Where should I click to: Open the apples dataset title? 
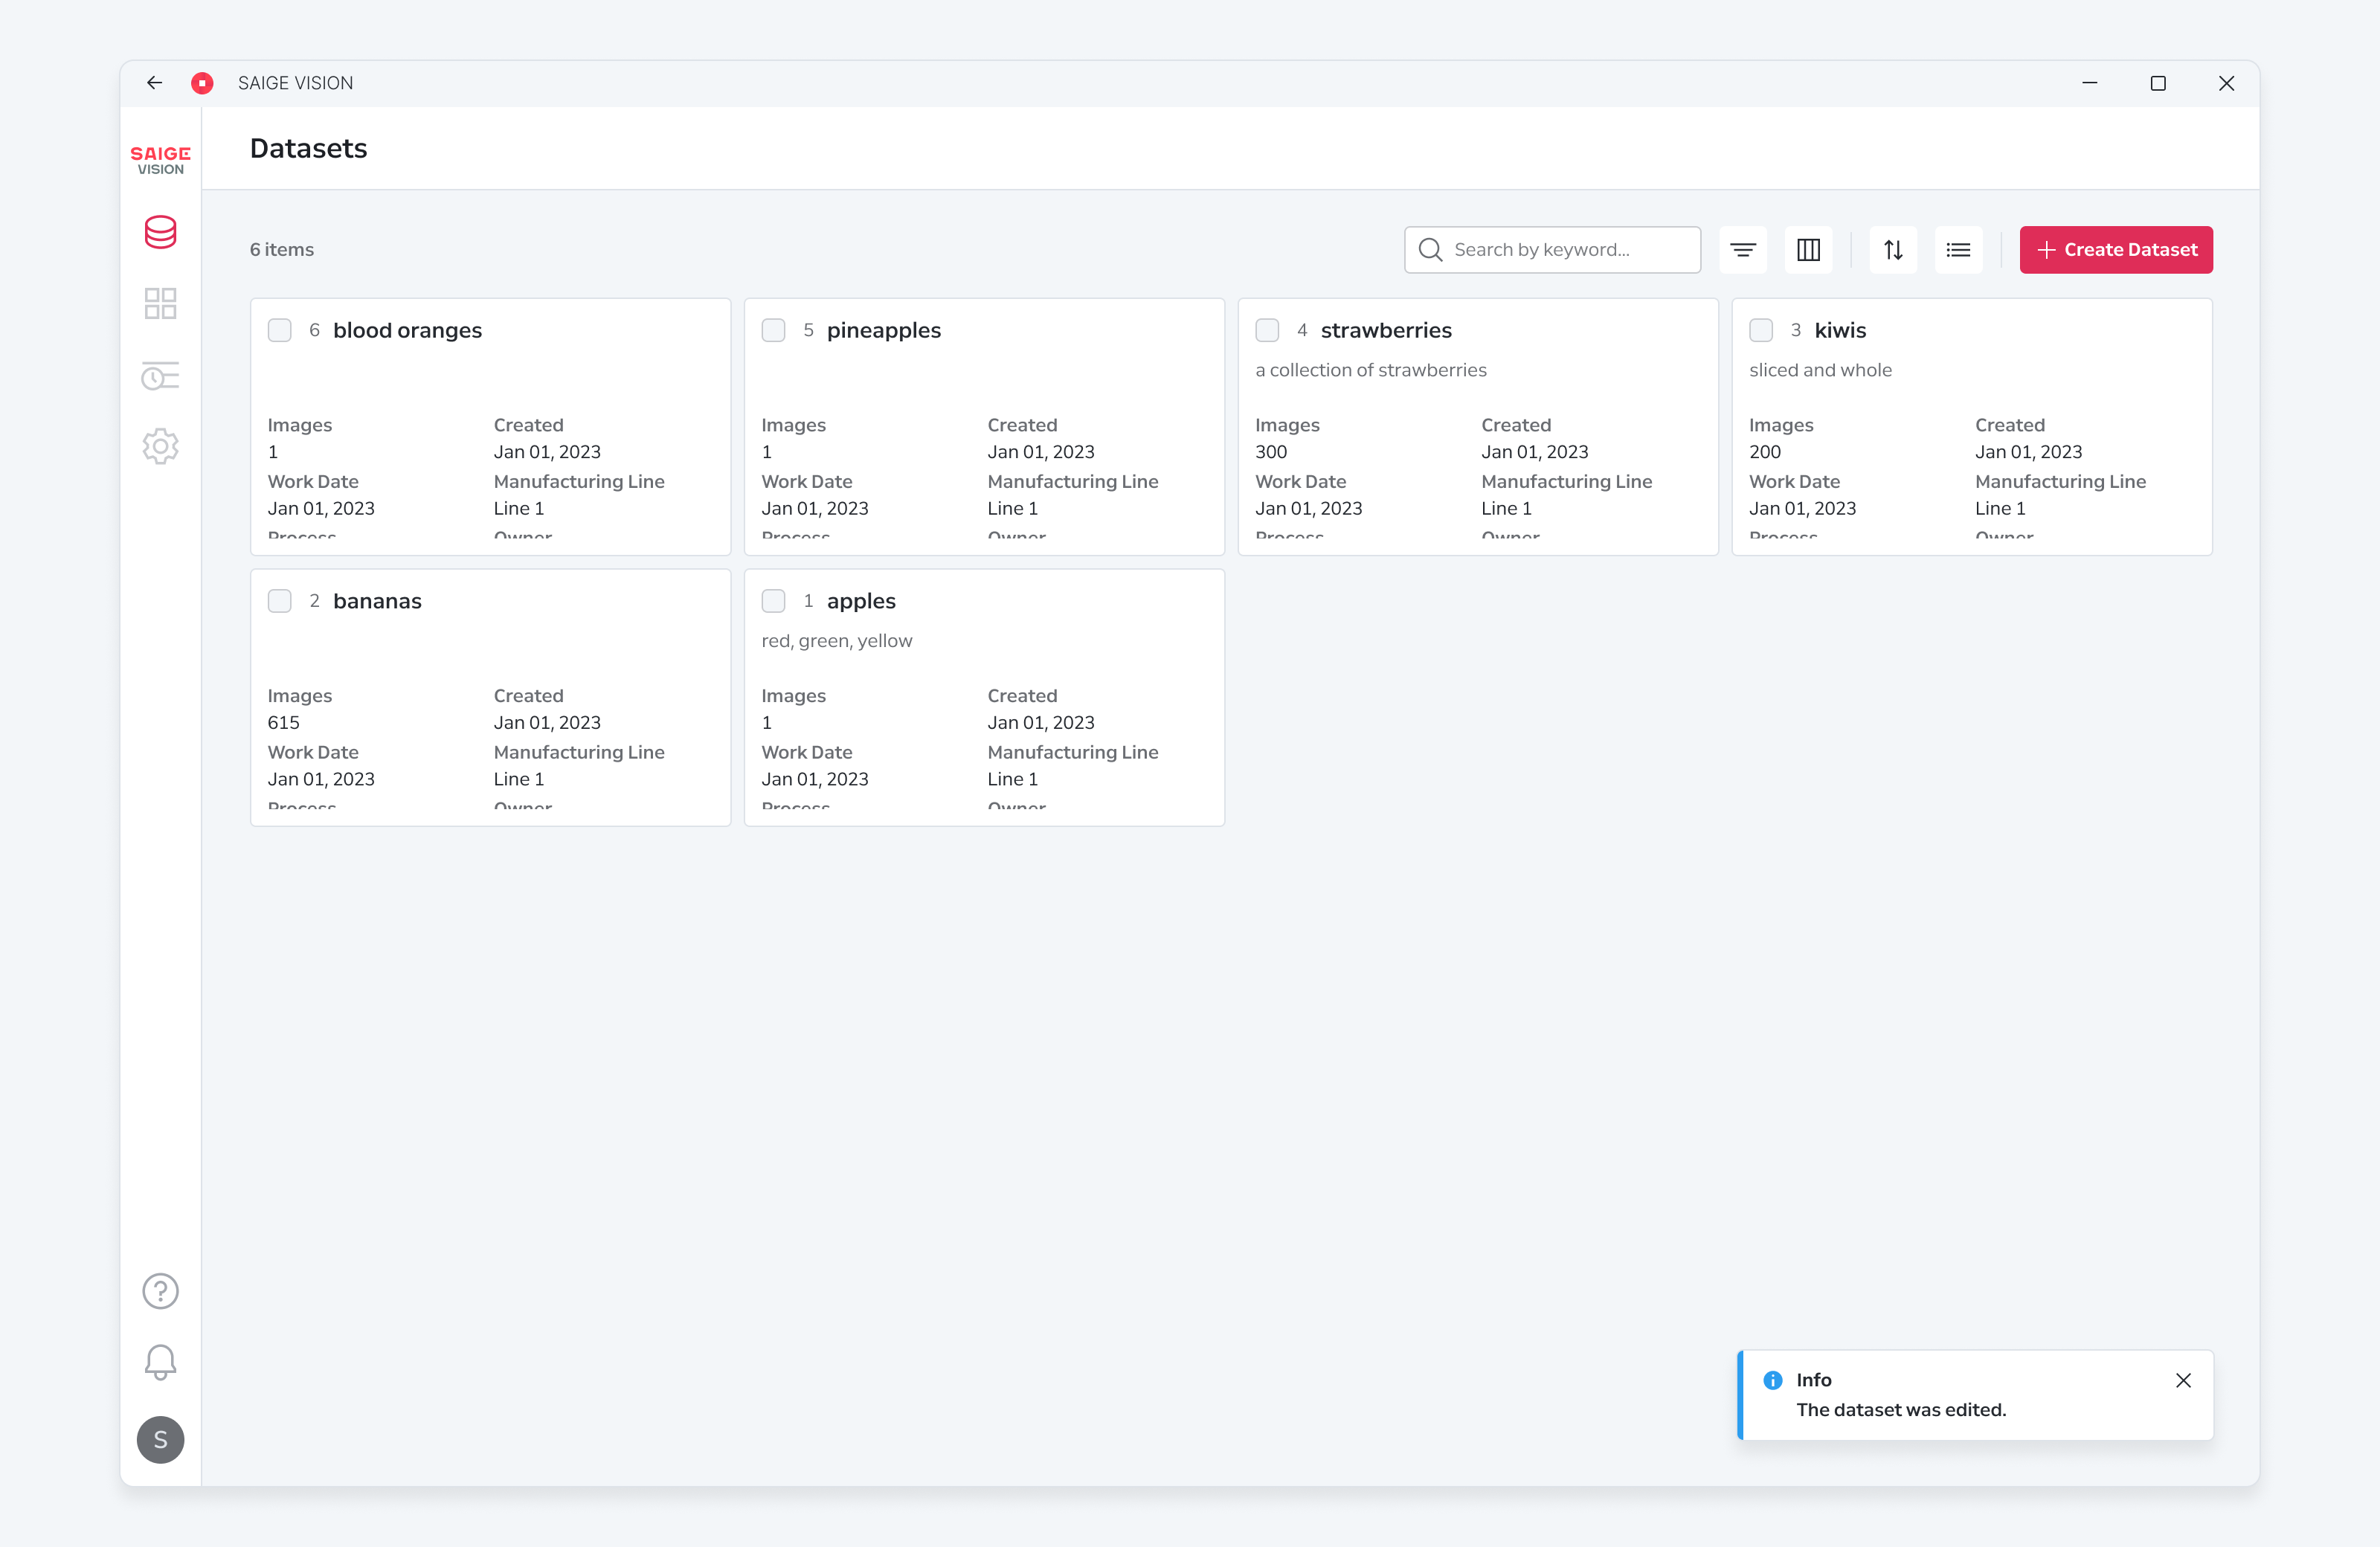pos(861,601)
